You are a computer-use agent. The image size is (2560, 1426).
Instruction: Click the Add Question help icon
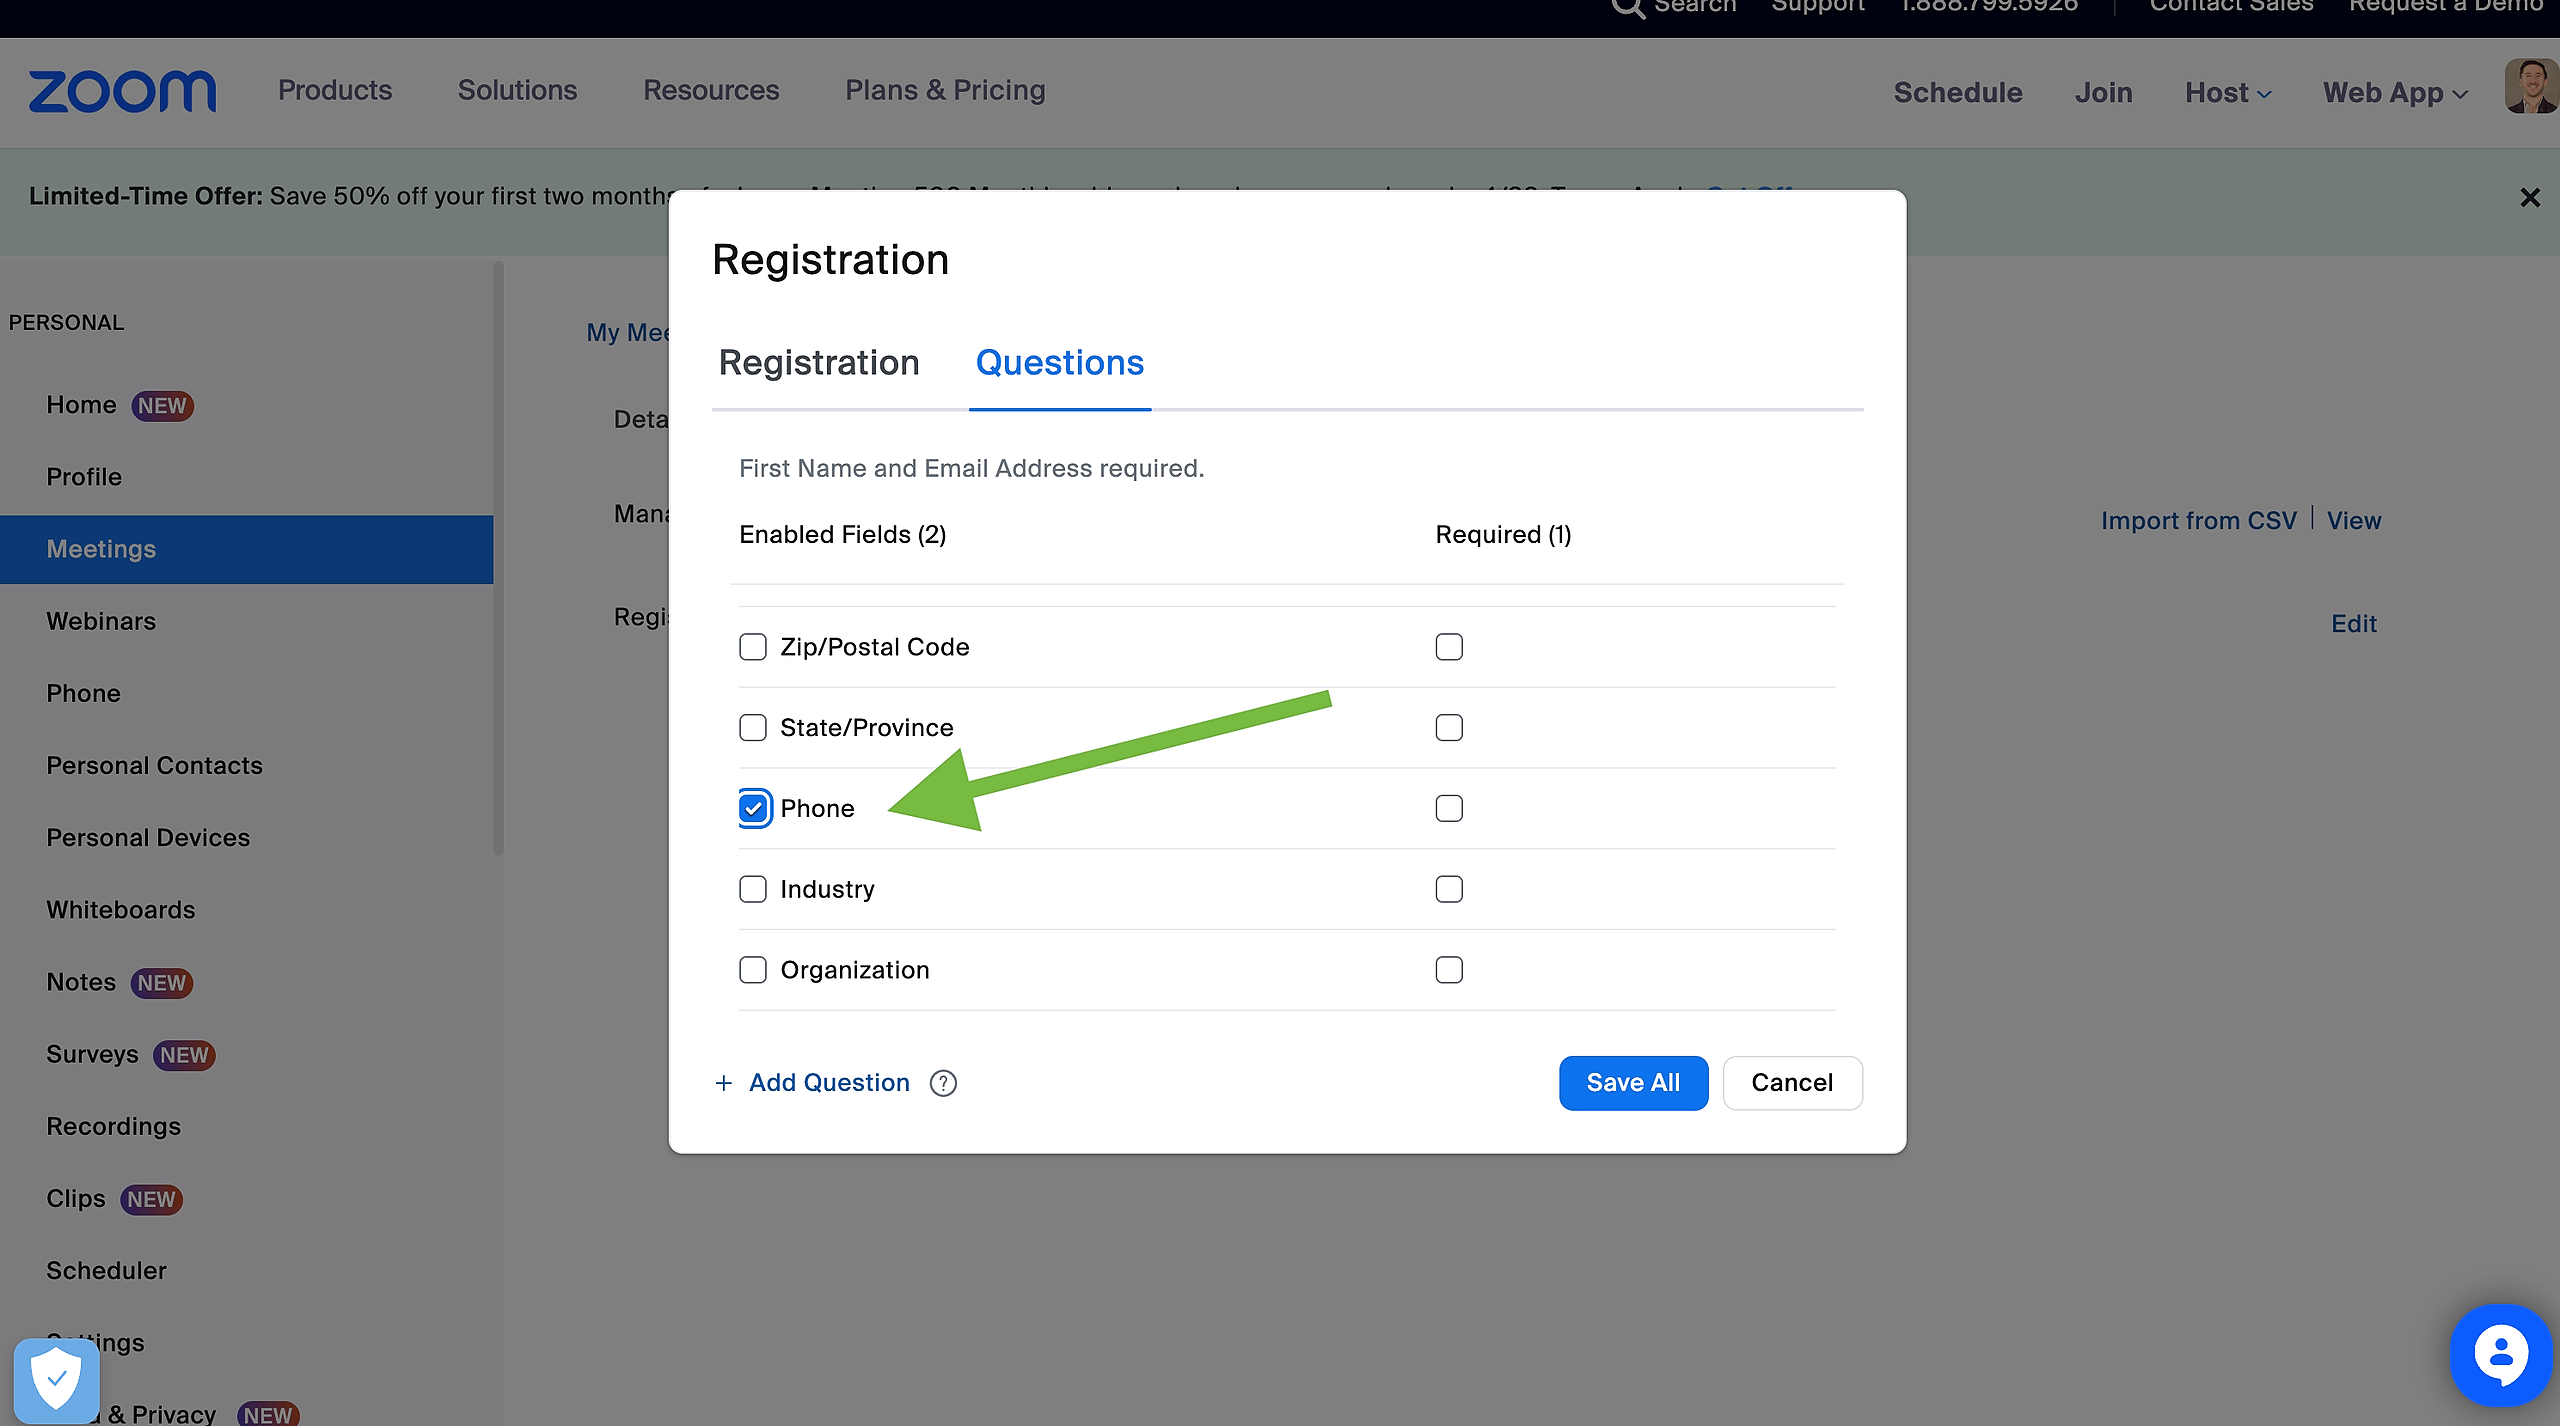pyautogui.click(x=943, y=1083)
